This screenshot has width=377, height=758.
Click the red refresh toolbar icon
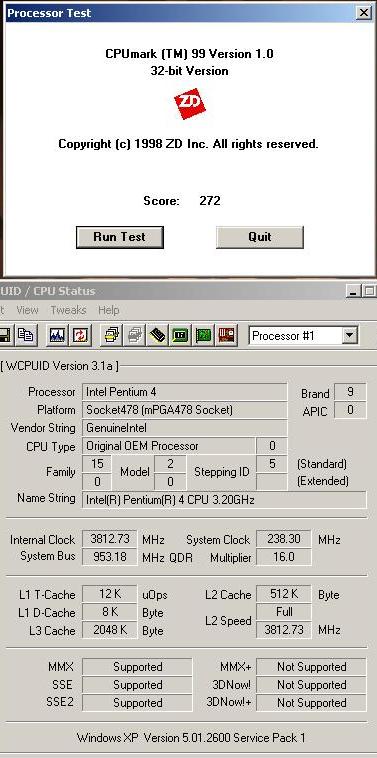tap(80, 335)
